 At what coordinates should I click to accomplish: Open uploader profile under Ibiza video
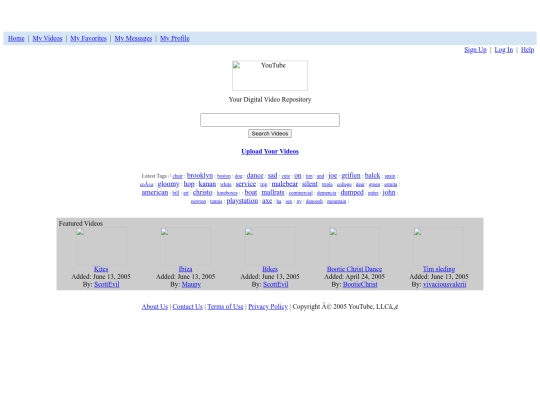pyautogui.click(x=191, y=284)
